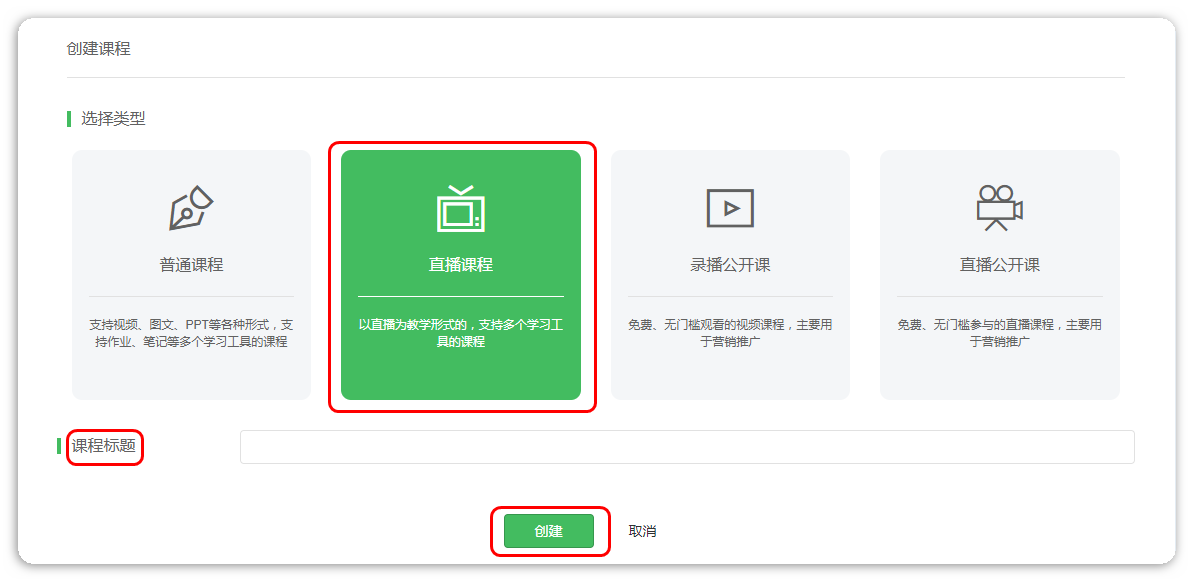Image resolution: width=1194 pixels, height=582 pixels.
Task: Click the video camera icon for 直播公开课
Action: [999, 208]
